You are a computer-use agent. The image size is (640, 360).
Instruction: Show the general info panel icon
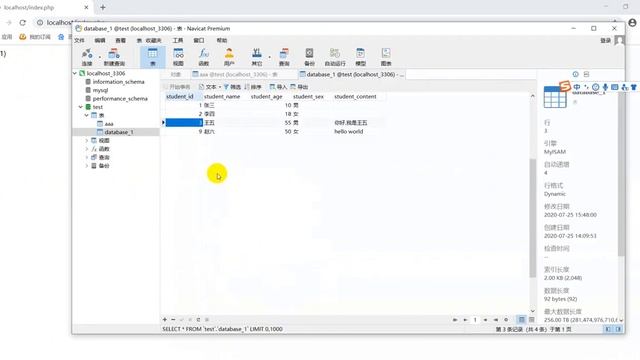click(576, 74)
